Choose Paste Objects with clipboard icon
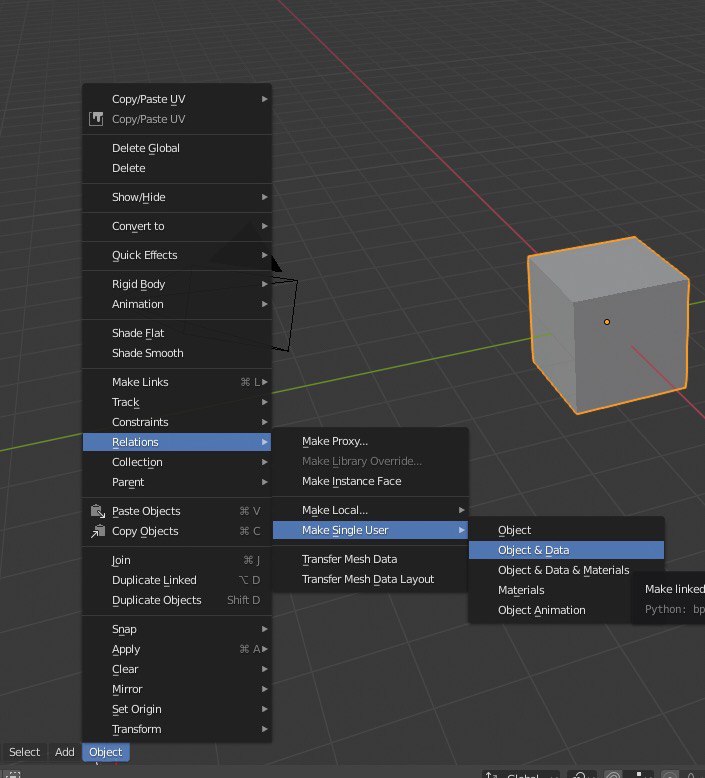Screen dimensions: 705x778 pyautogui.click(x=177, y=511)
